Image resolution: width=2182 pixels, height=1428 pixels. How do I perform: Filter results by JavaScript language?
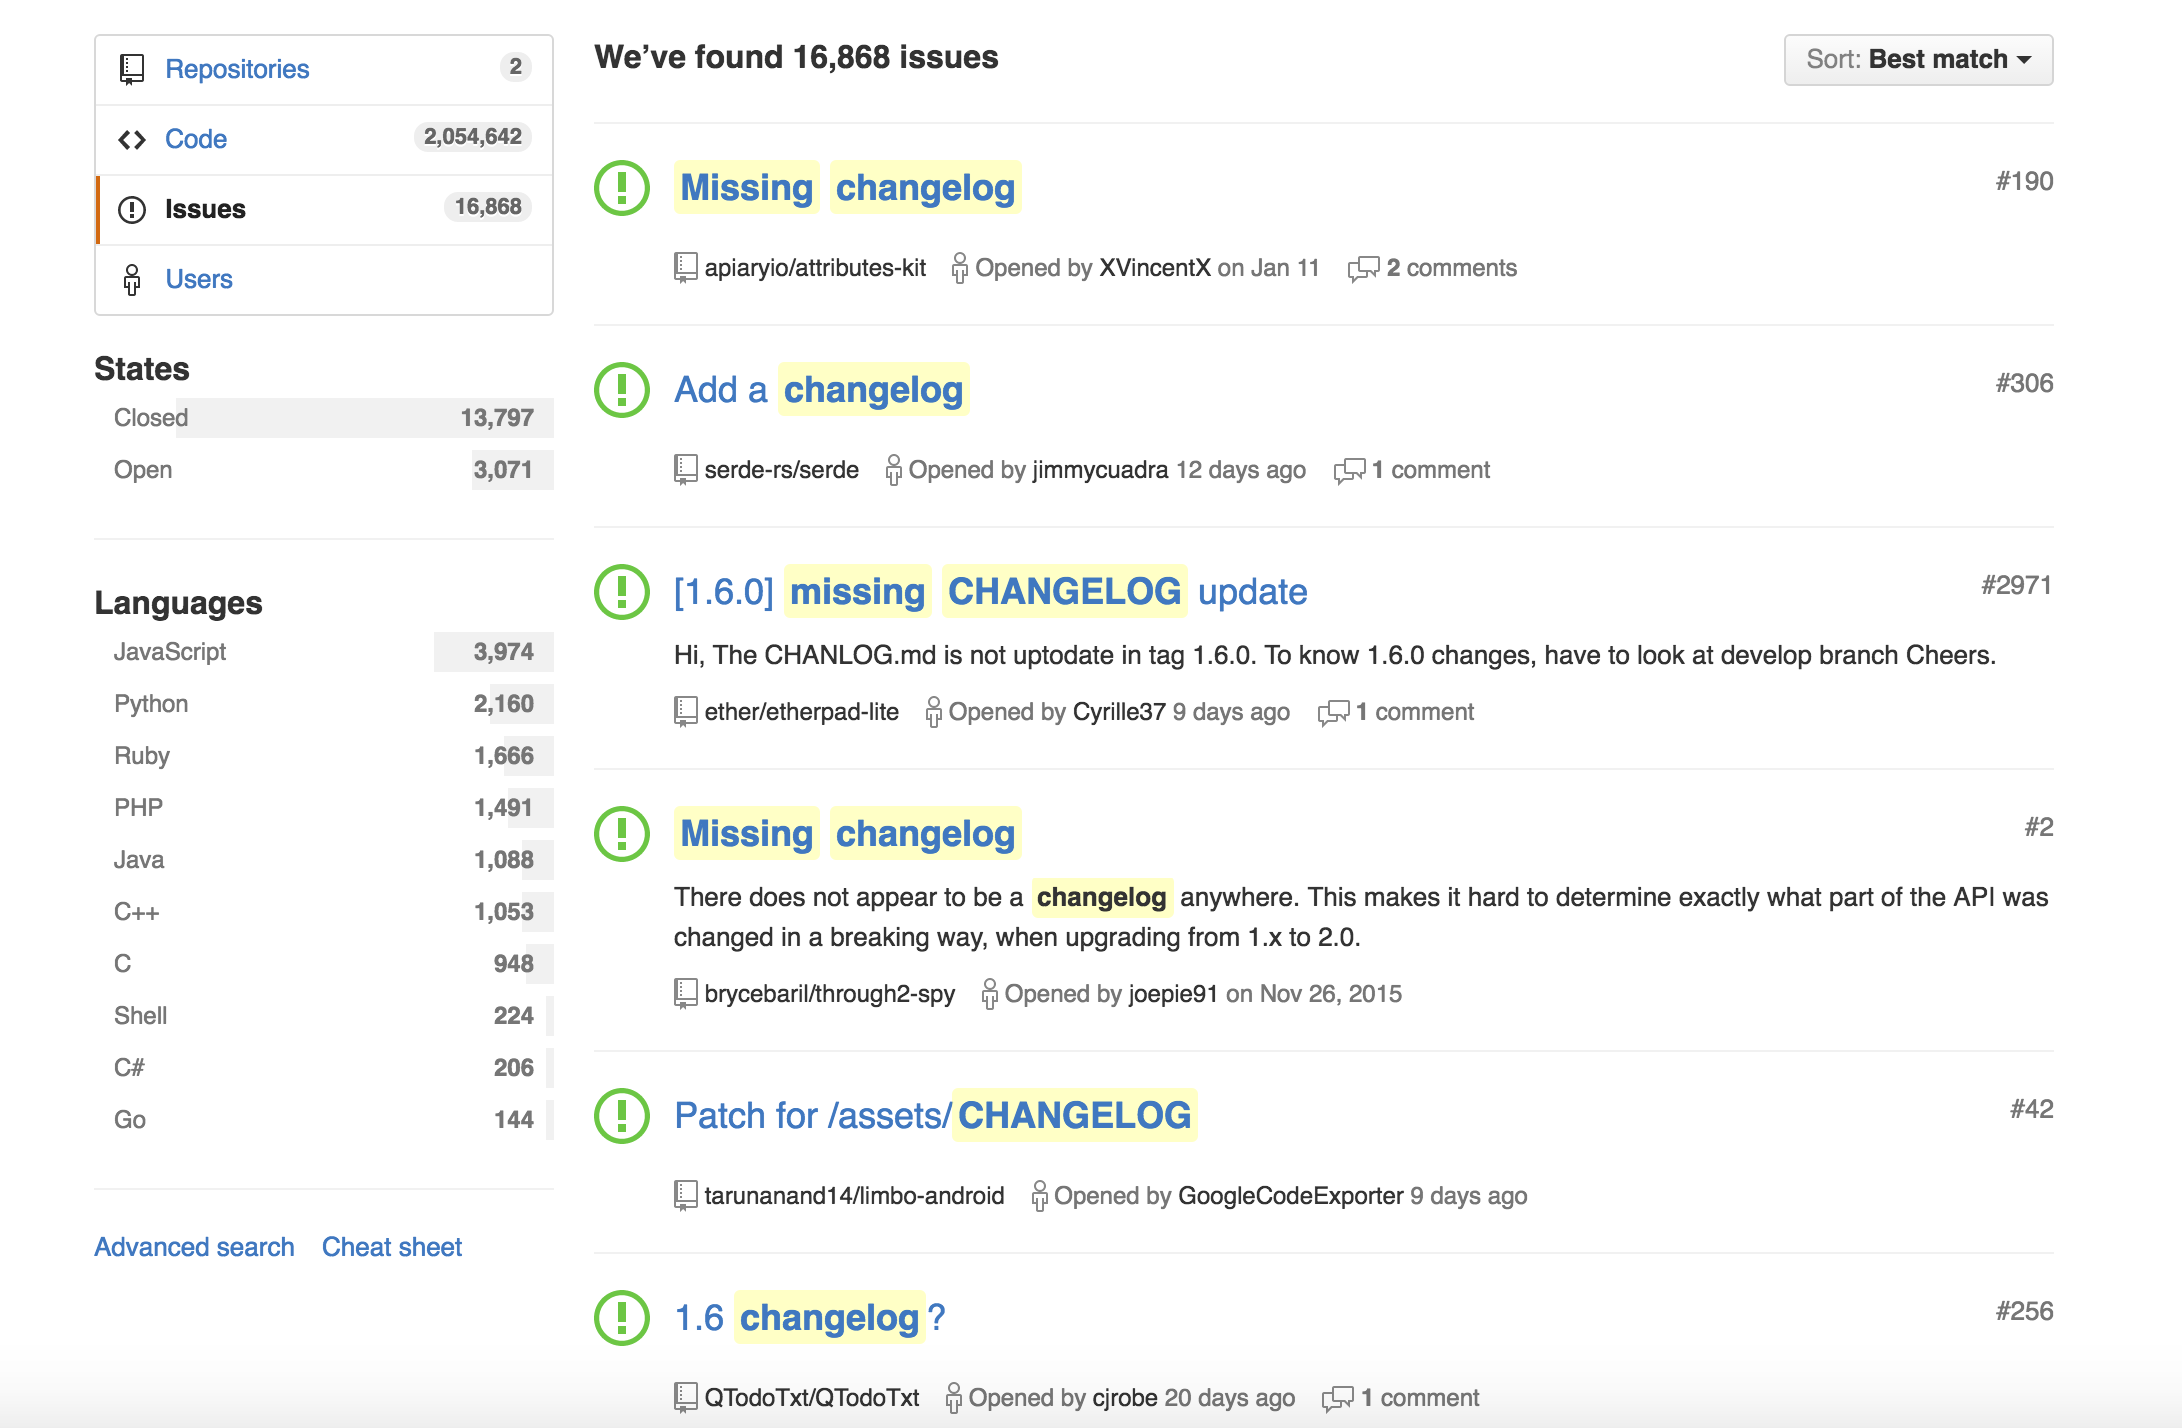(x=324, y=652)
